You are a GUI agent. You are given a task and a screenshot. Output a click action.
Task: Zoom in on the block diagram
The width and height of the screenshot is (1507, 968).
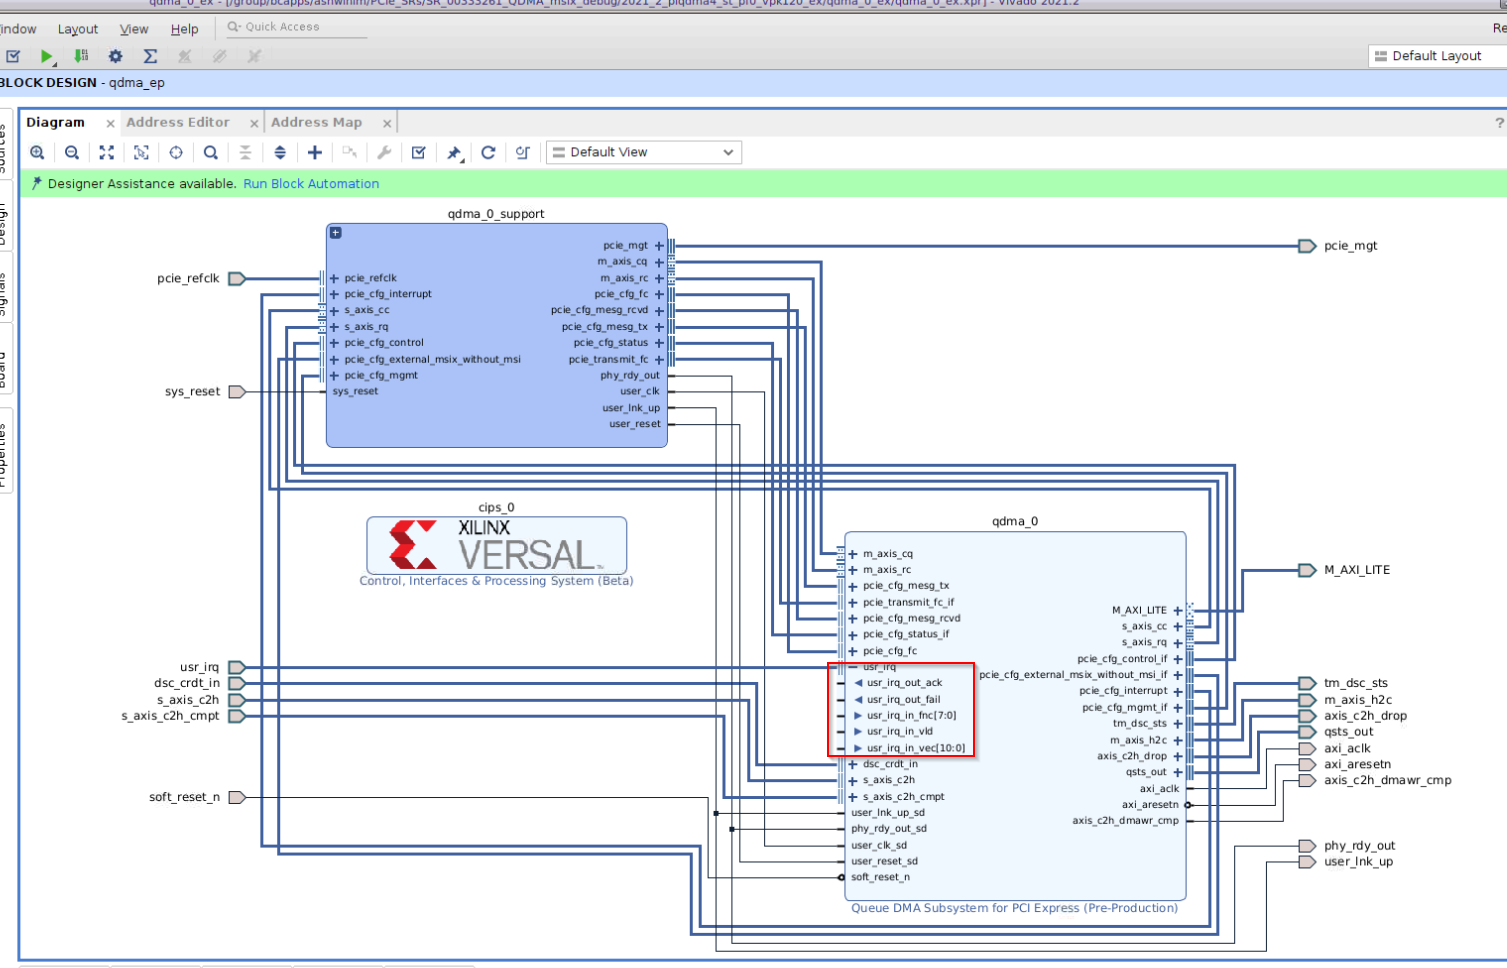37,153
